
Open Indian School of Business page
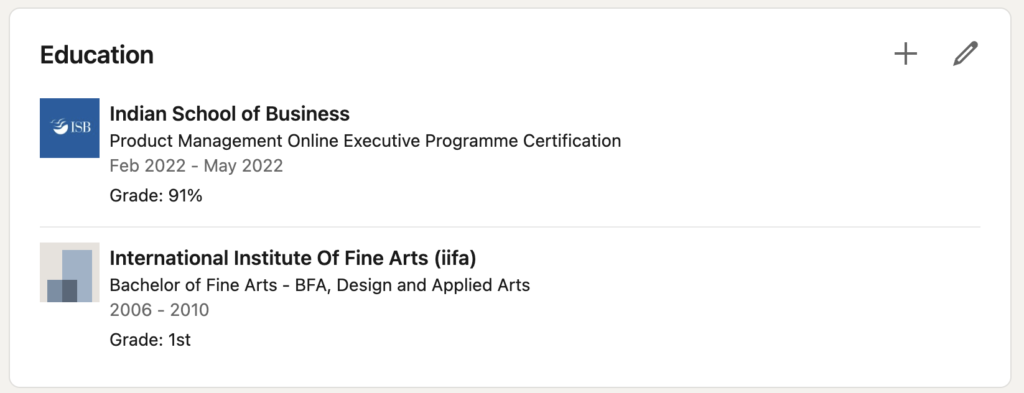[x=229, y=114]
